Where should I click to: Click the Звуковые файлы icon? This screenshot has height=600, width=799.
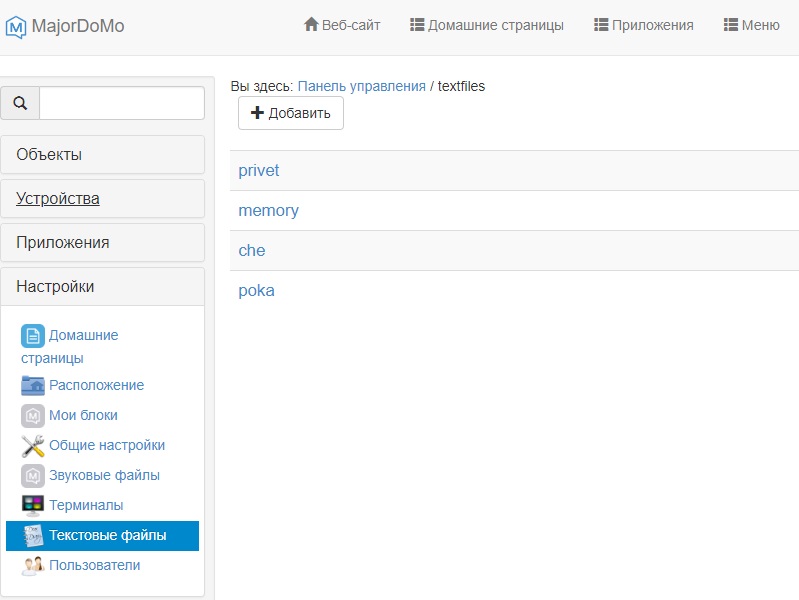tap(33, 475)
